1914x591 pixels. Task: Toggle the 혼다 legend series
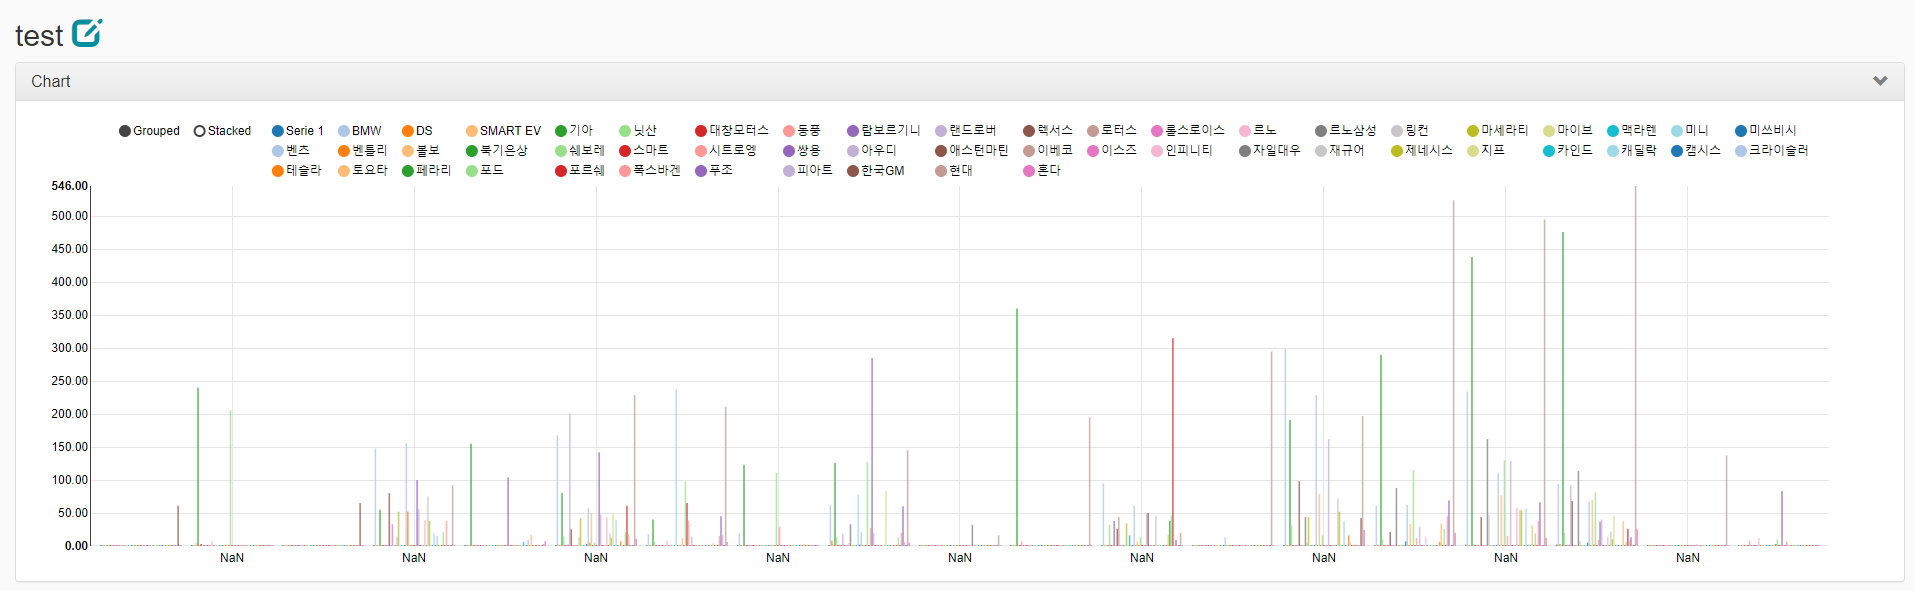pos(1042,171)
